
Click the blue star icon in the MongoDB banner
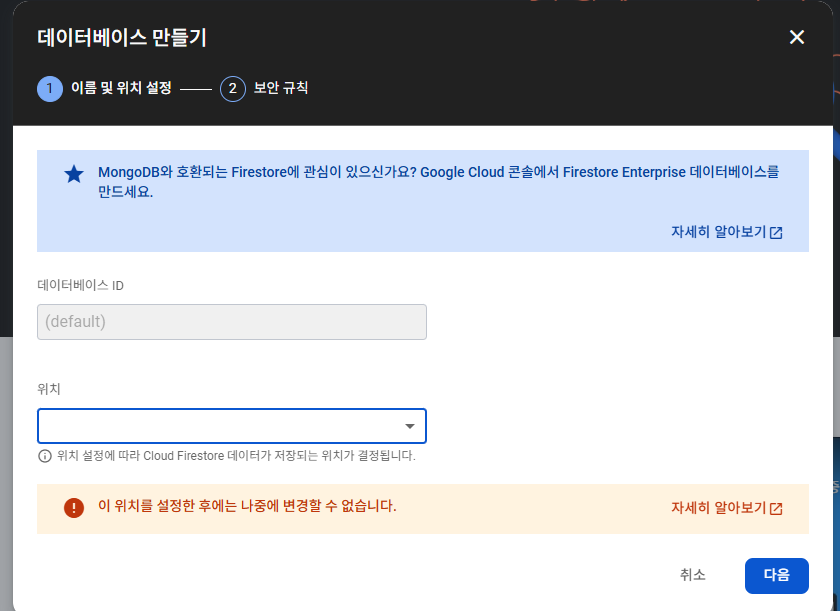point(74,174)
